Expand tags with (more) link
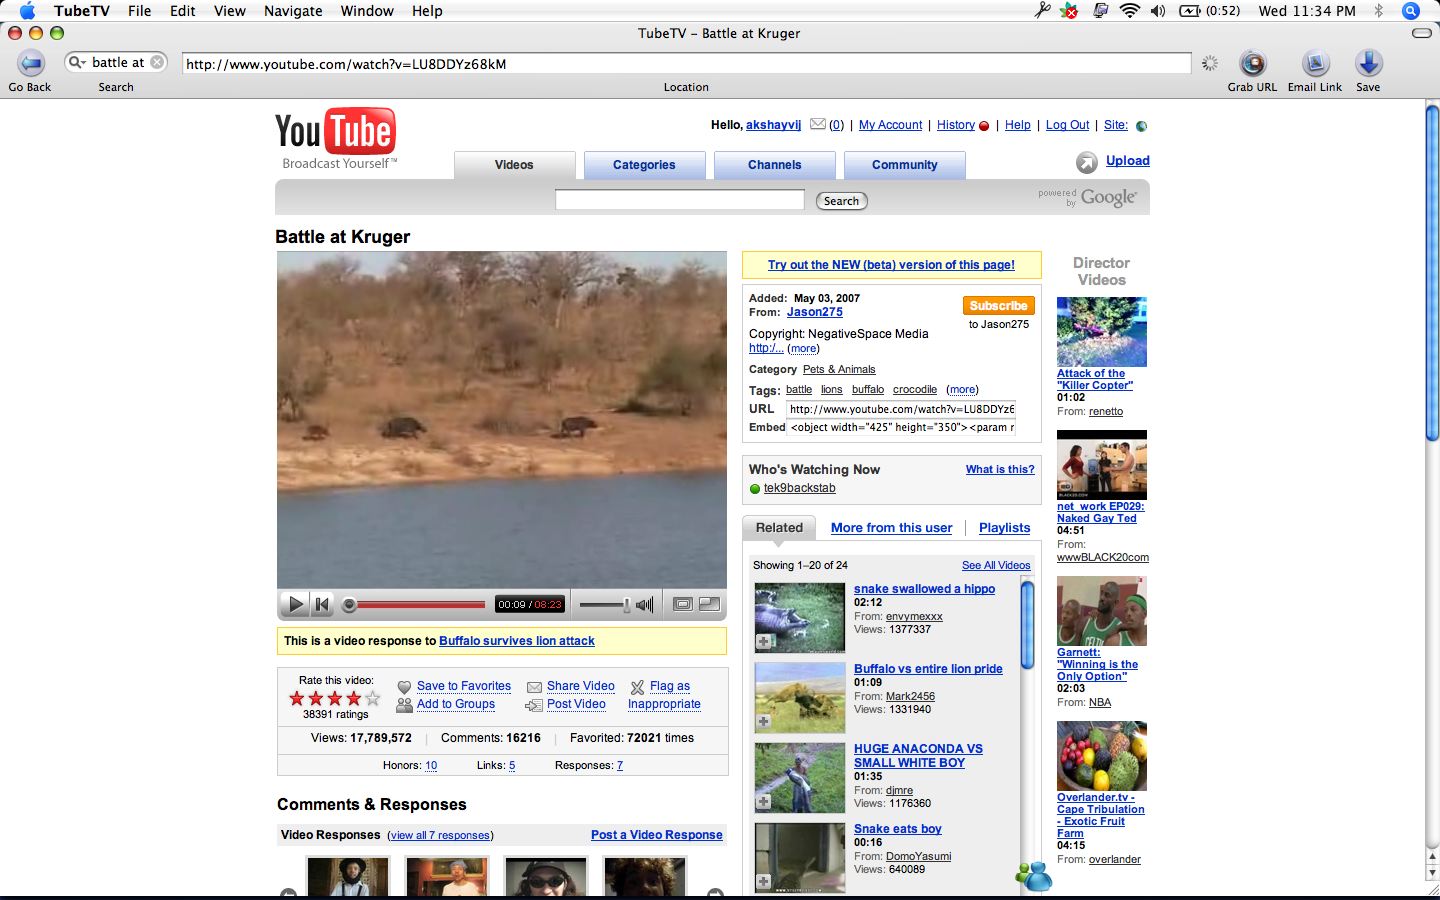 962,390
